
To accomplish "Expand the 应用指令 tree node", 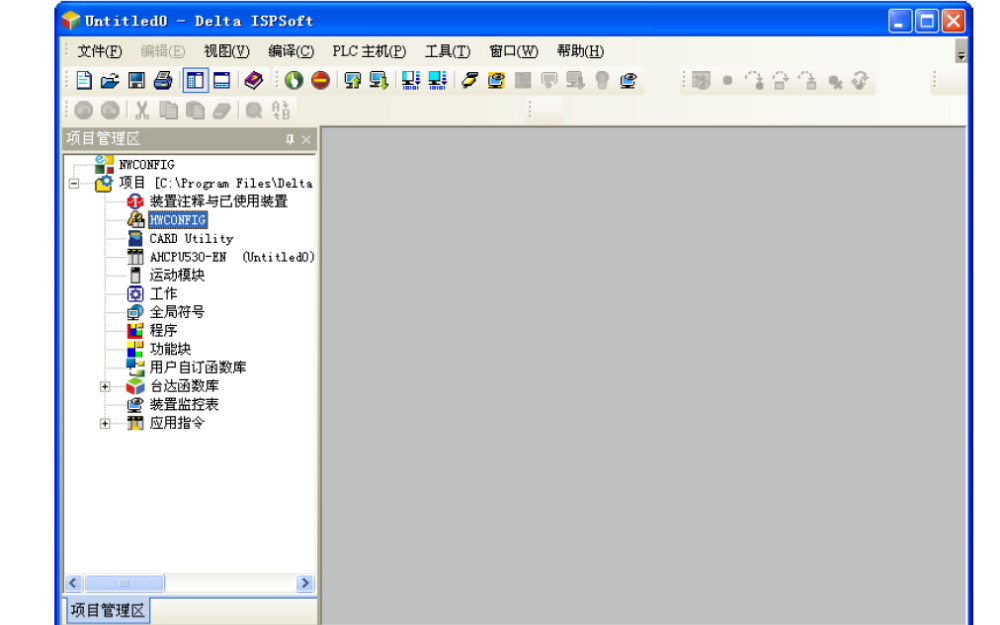I will (x=105, y=423).
